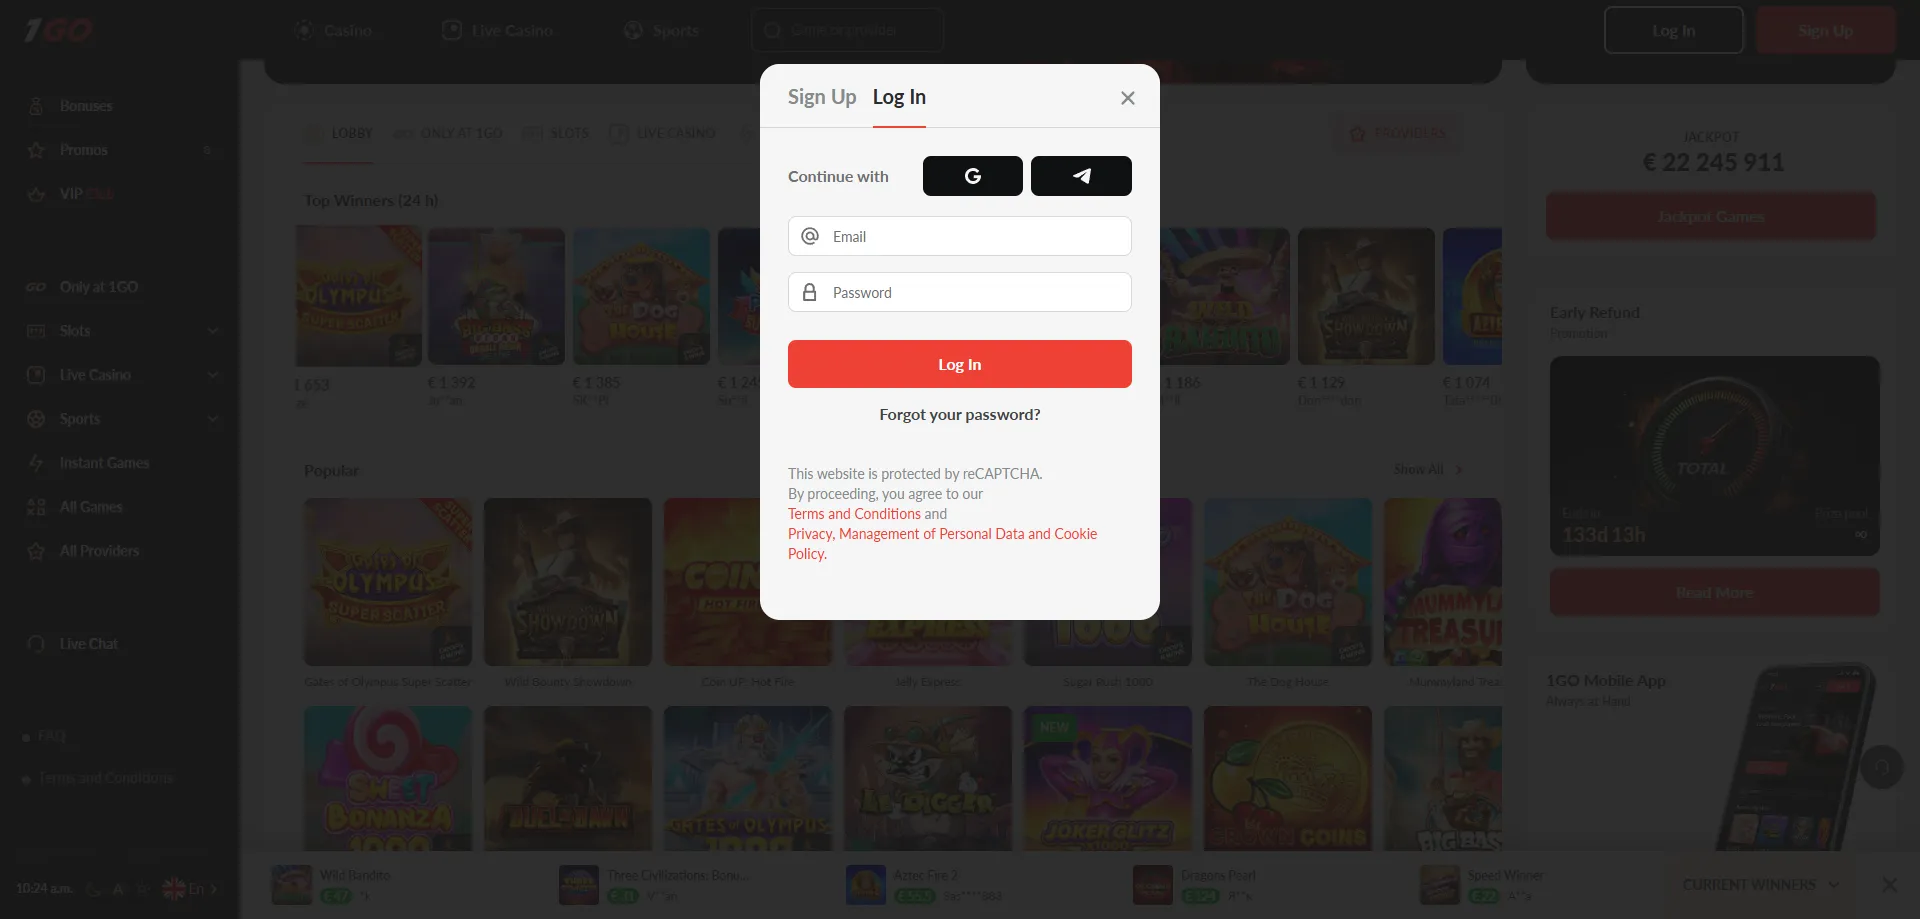Open Joker Glitz NEW game thumbnail
This screenshot has height=919, width=1920.
(x=1108, y=779)
